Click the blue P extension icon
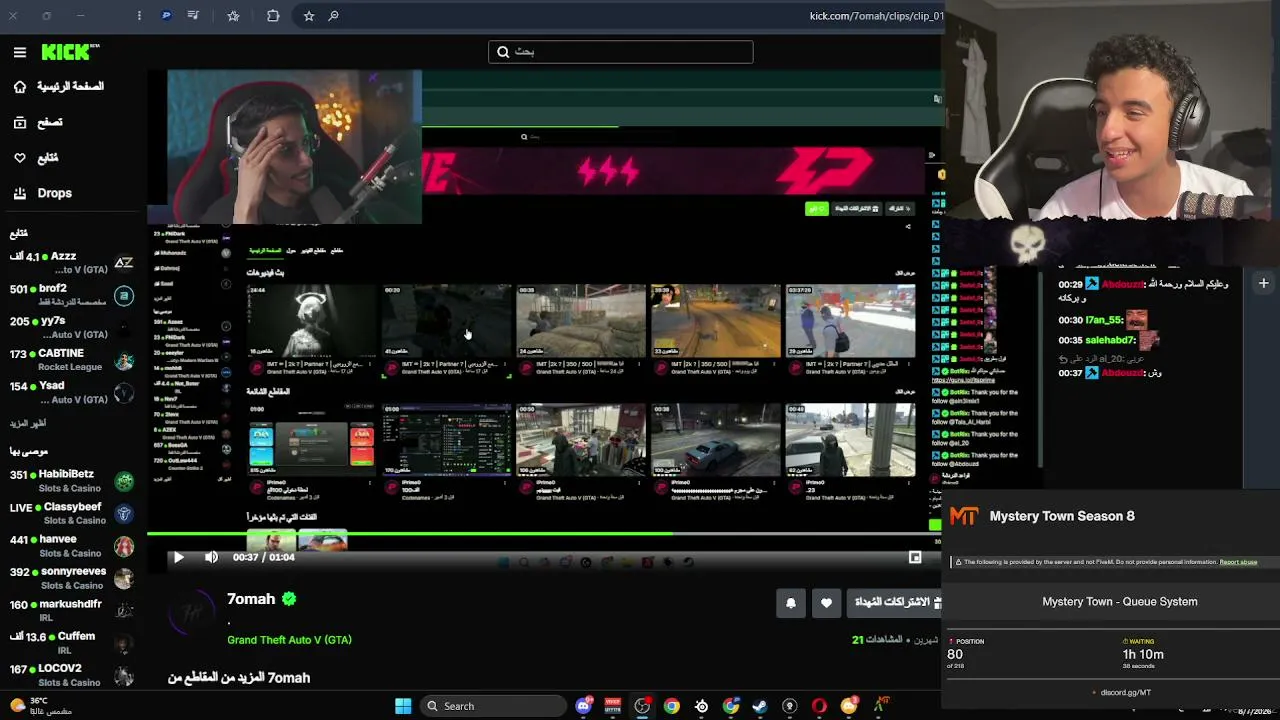Screen dimensions: 1280x720 click(166, 16)
